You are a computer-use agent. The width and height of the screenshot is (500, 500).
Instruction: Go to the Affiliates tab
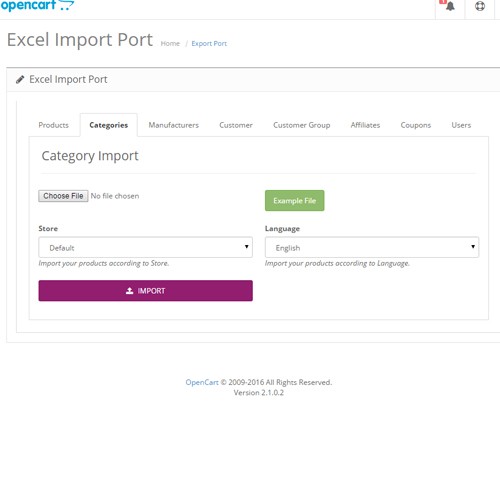click(x=365, y=125)
